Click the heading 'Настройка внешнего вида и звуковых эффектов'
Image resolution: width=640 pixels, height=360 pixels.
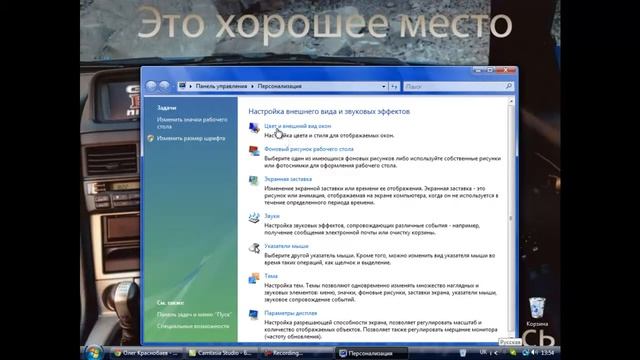tap(329, 111)
